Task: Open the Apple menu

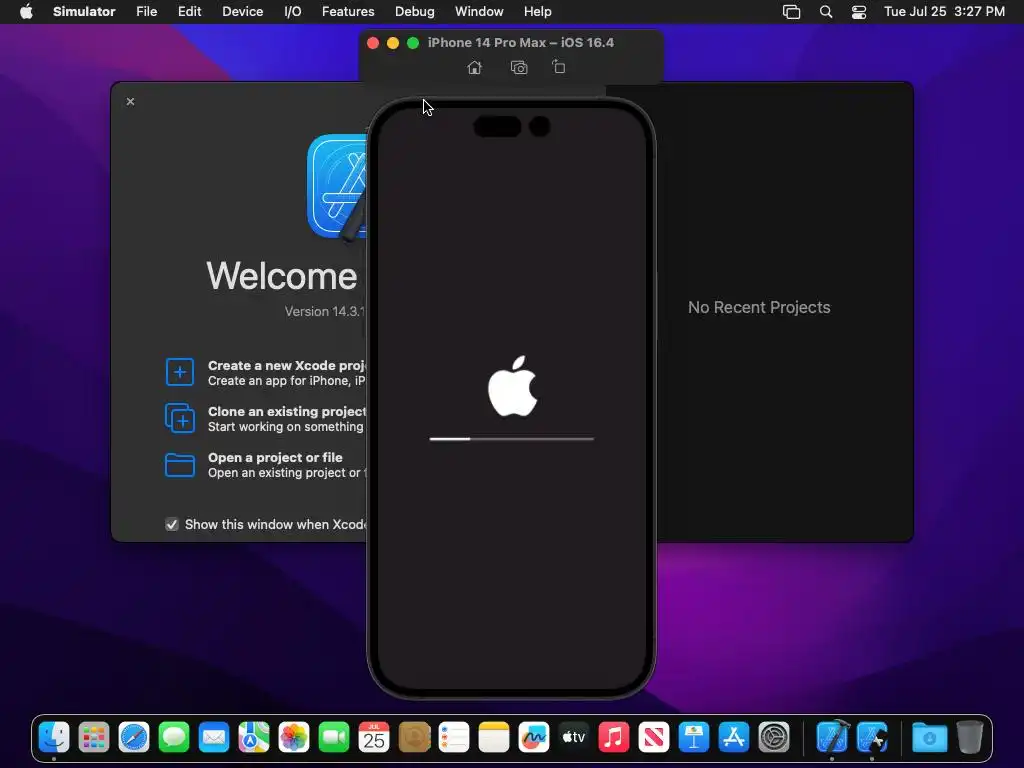Action: pyautogui.click(x=26, y=11)
